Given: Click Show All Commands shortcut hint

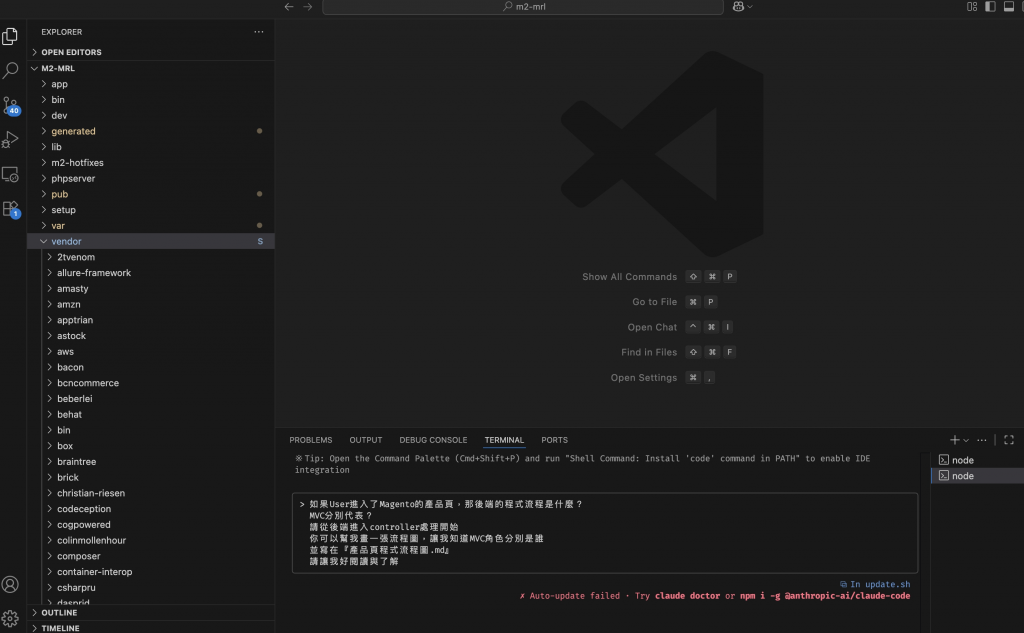Looking at the screenshot, I should pos(659,277).
